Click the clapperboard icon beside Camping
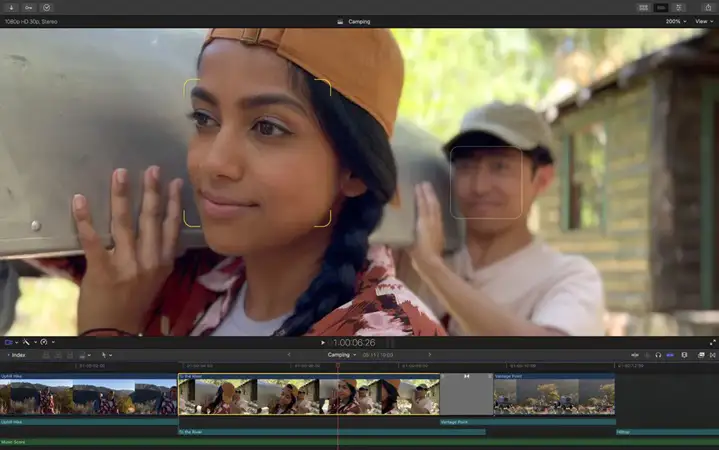719x450 pixels. 340,22
